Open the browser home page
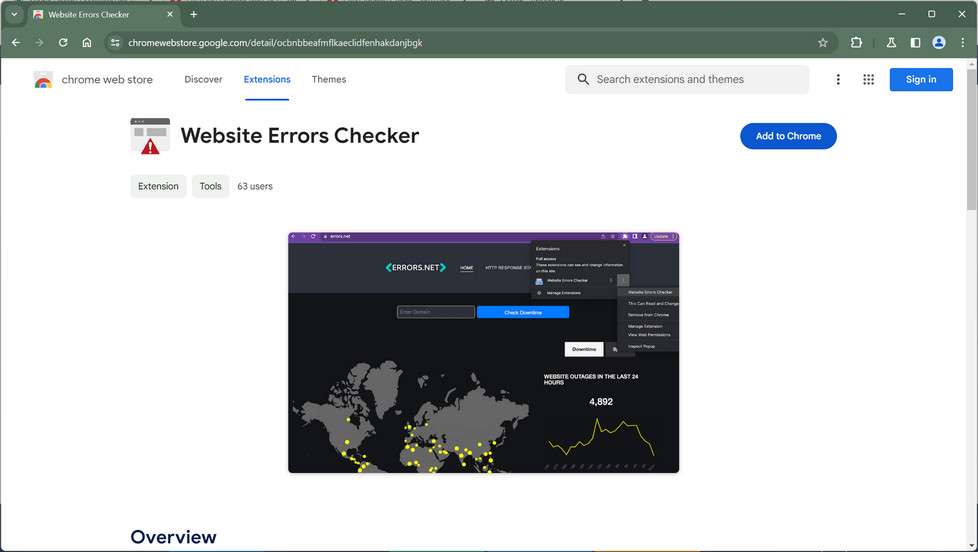This screenshot has width=978, height=552. pos(87,42)
